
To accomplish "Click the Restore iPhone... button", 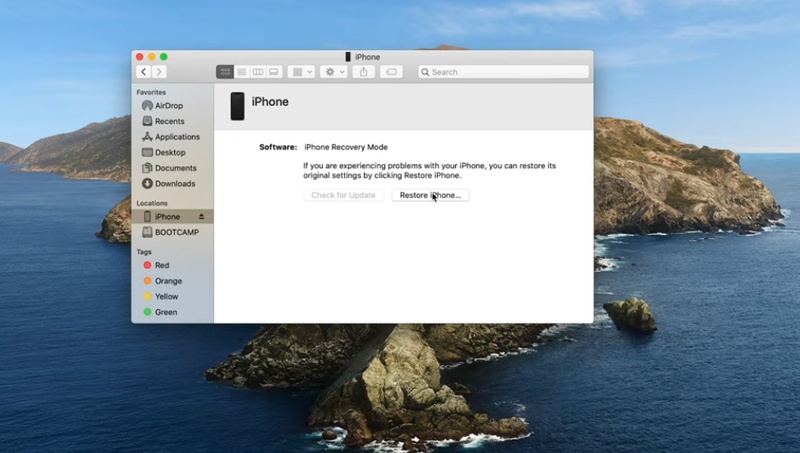I will [x=430, y=195].
